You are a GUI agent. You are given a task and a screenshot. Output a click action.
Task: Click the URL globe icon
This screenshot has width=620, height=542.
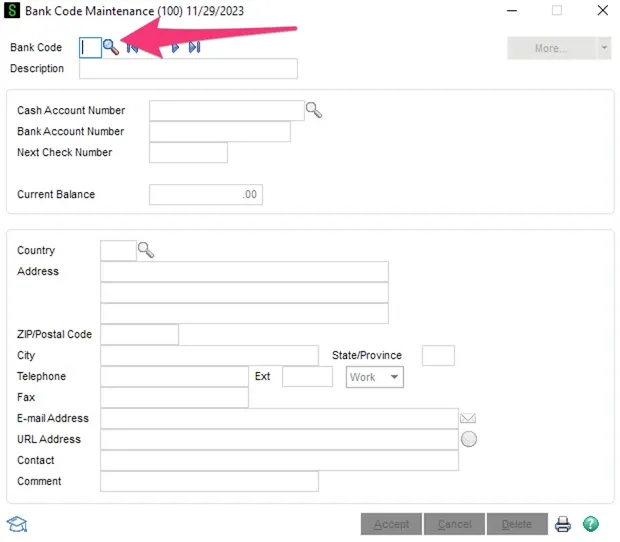pos(469,439)
